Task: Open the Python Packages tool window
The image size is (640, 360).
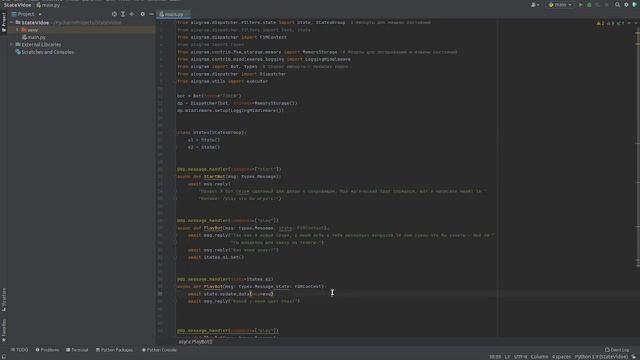Action: coord(114,350)
